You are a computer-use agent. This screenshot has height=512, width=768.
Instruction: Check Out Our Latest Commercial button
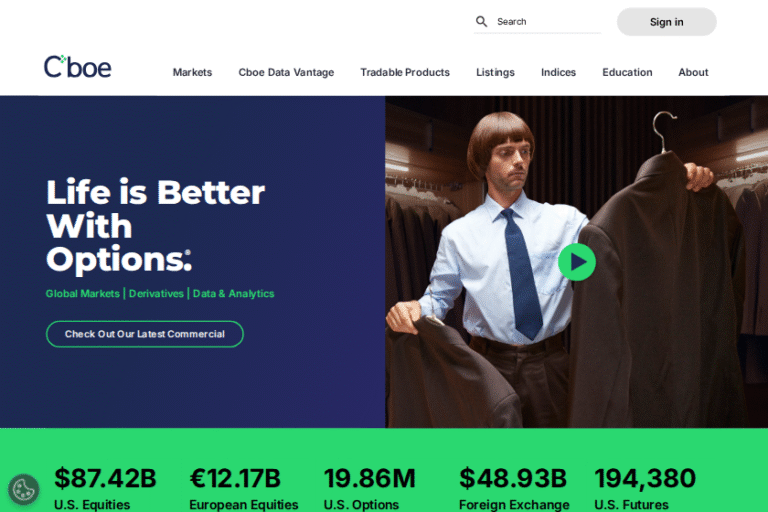145,334
